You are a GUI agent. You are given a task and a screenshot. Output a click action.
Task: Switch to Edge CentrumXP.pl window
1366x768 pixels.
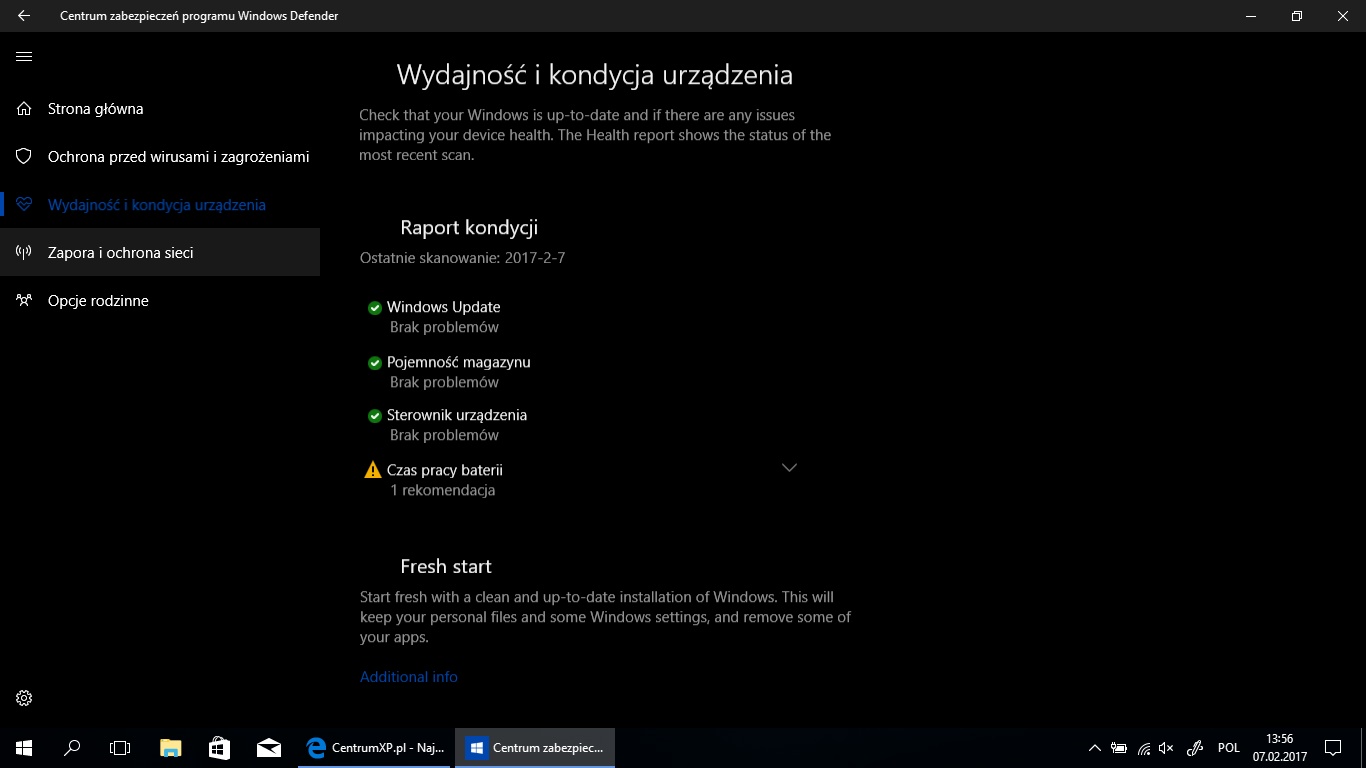(x=376, y=748)
